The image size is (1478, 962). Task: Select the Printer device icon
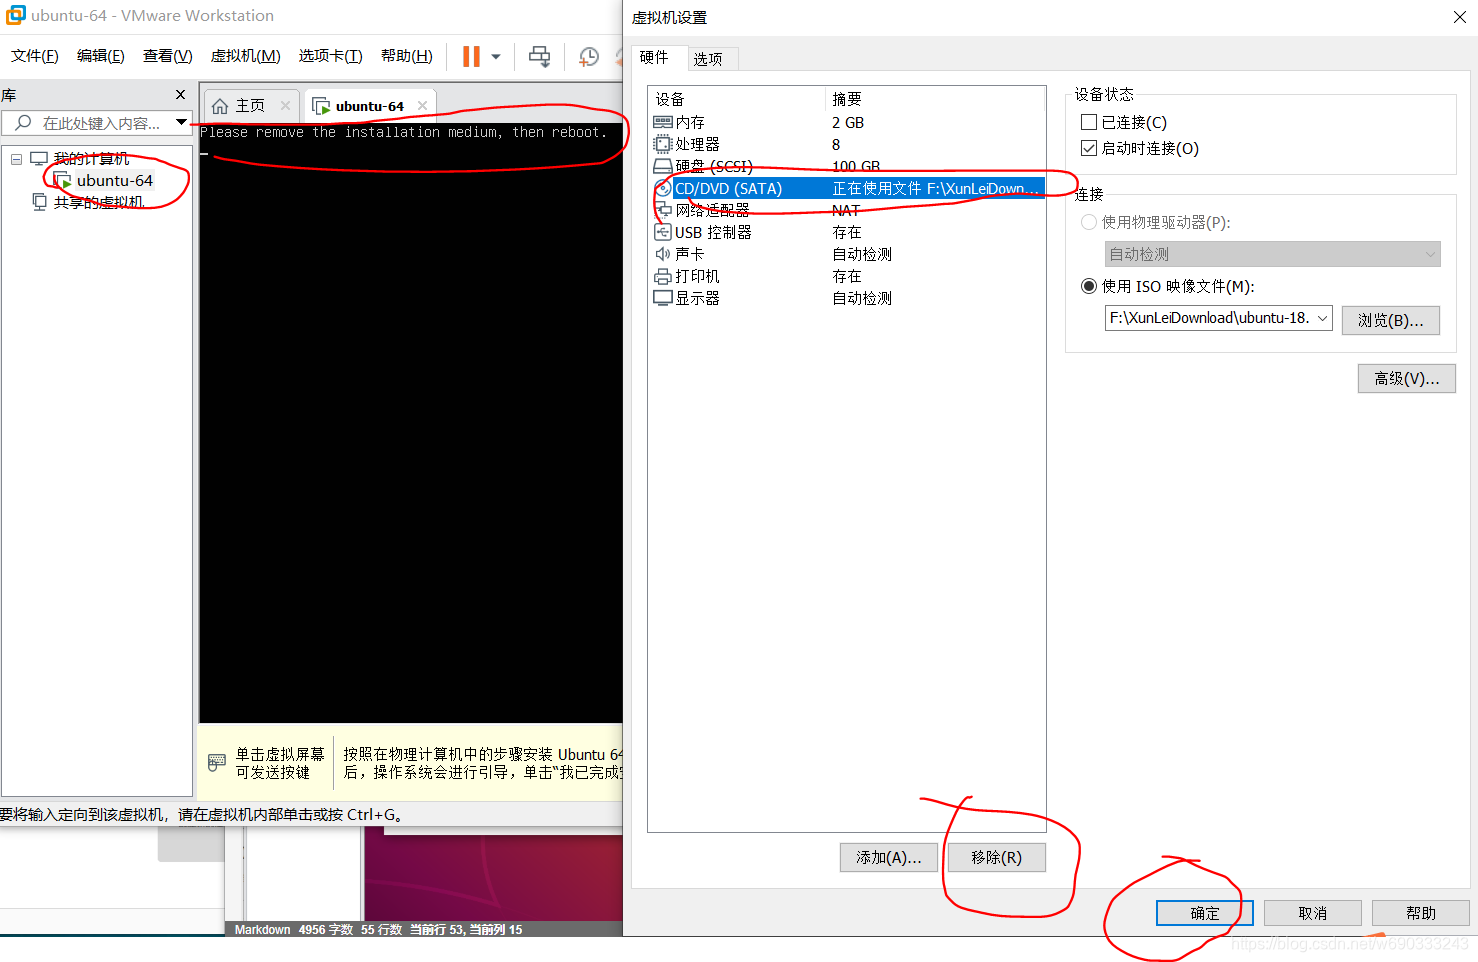point(662,276)
